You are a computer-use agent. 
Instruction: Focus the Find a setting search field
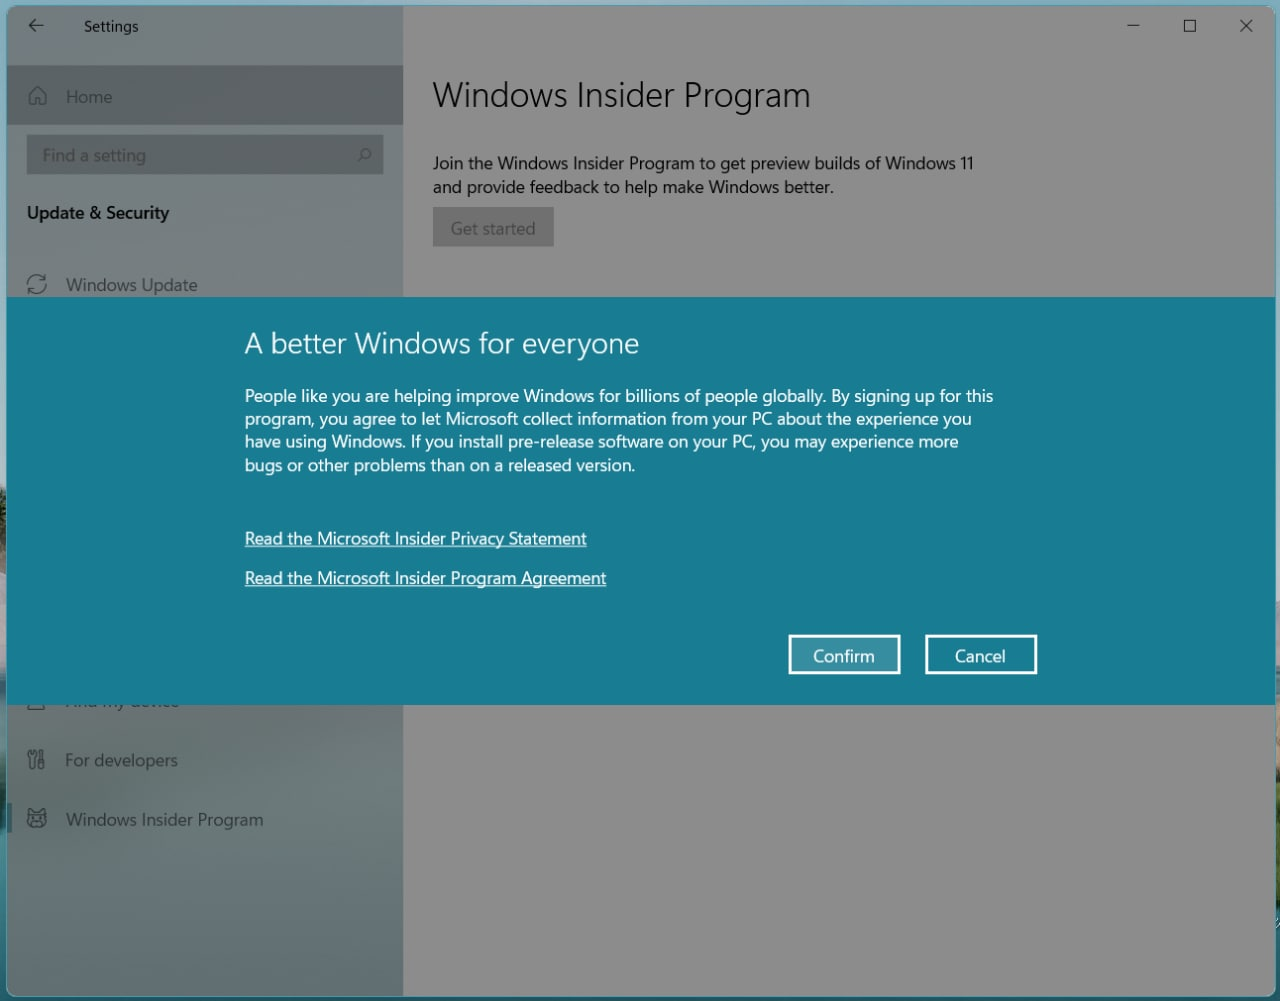pos(190,155)
